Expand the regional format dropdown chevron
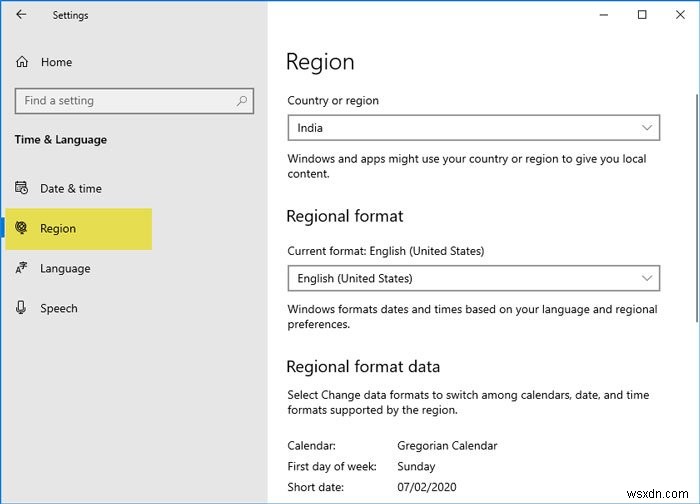This screenshot has height=504, width=700. [x=646, y=278]
